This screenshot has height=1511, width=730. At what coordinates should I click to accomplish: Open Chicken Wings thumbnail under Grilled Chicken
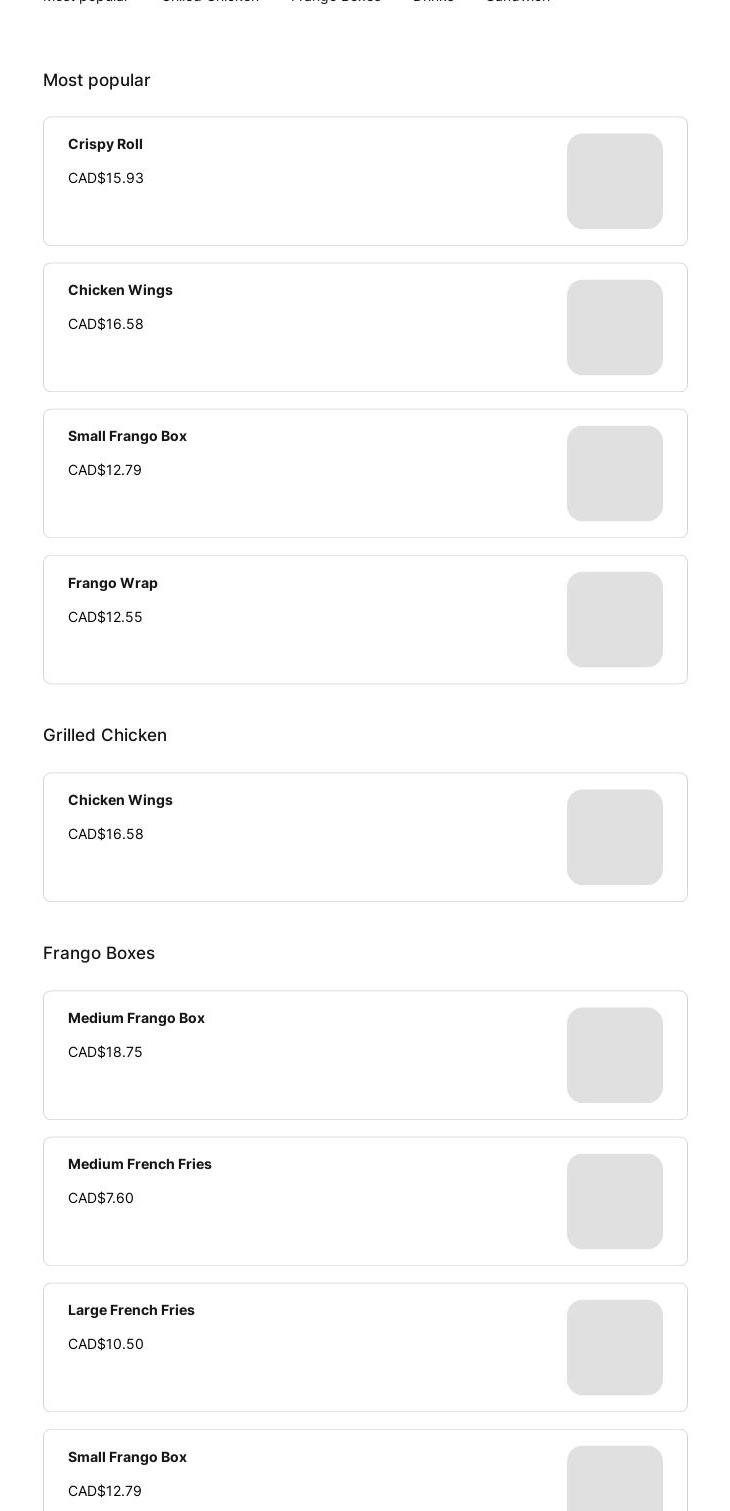(x=614, y=837)
